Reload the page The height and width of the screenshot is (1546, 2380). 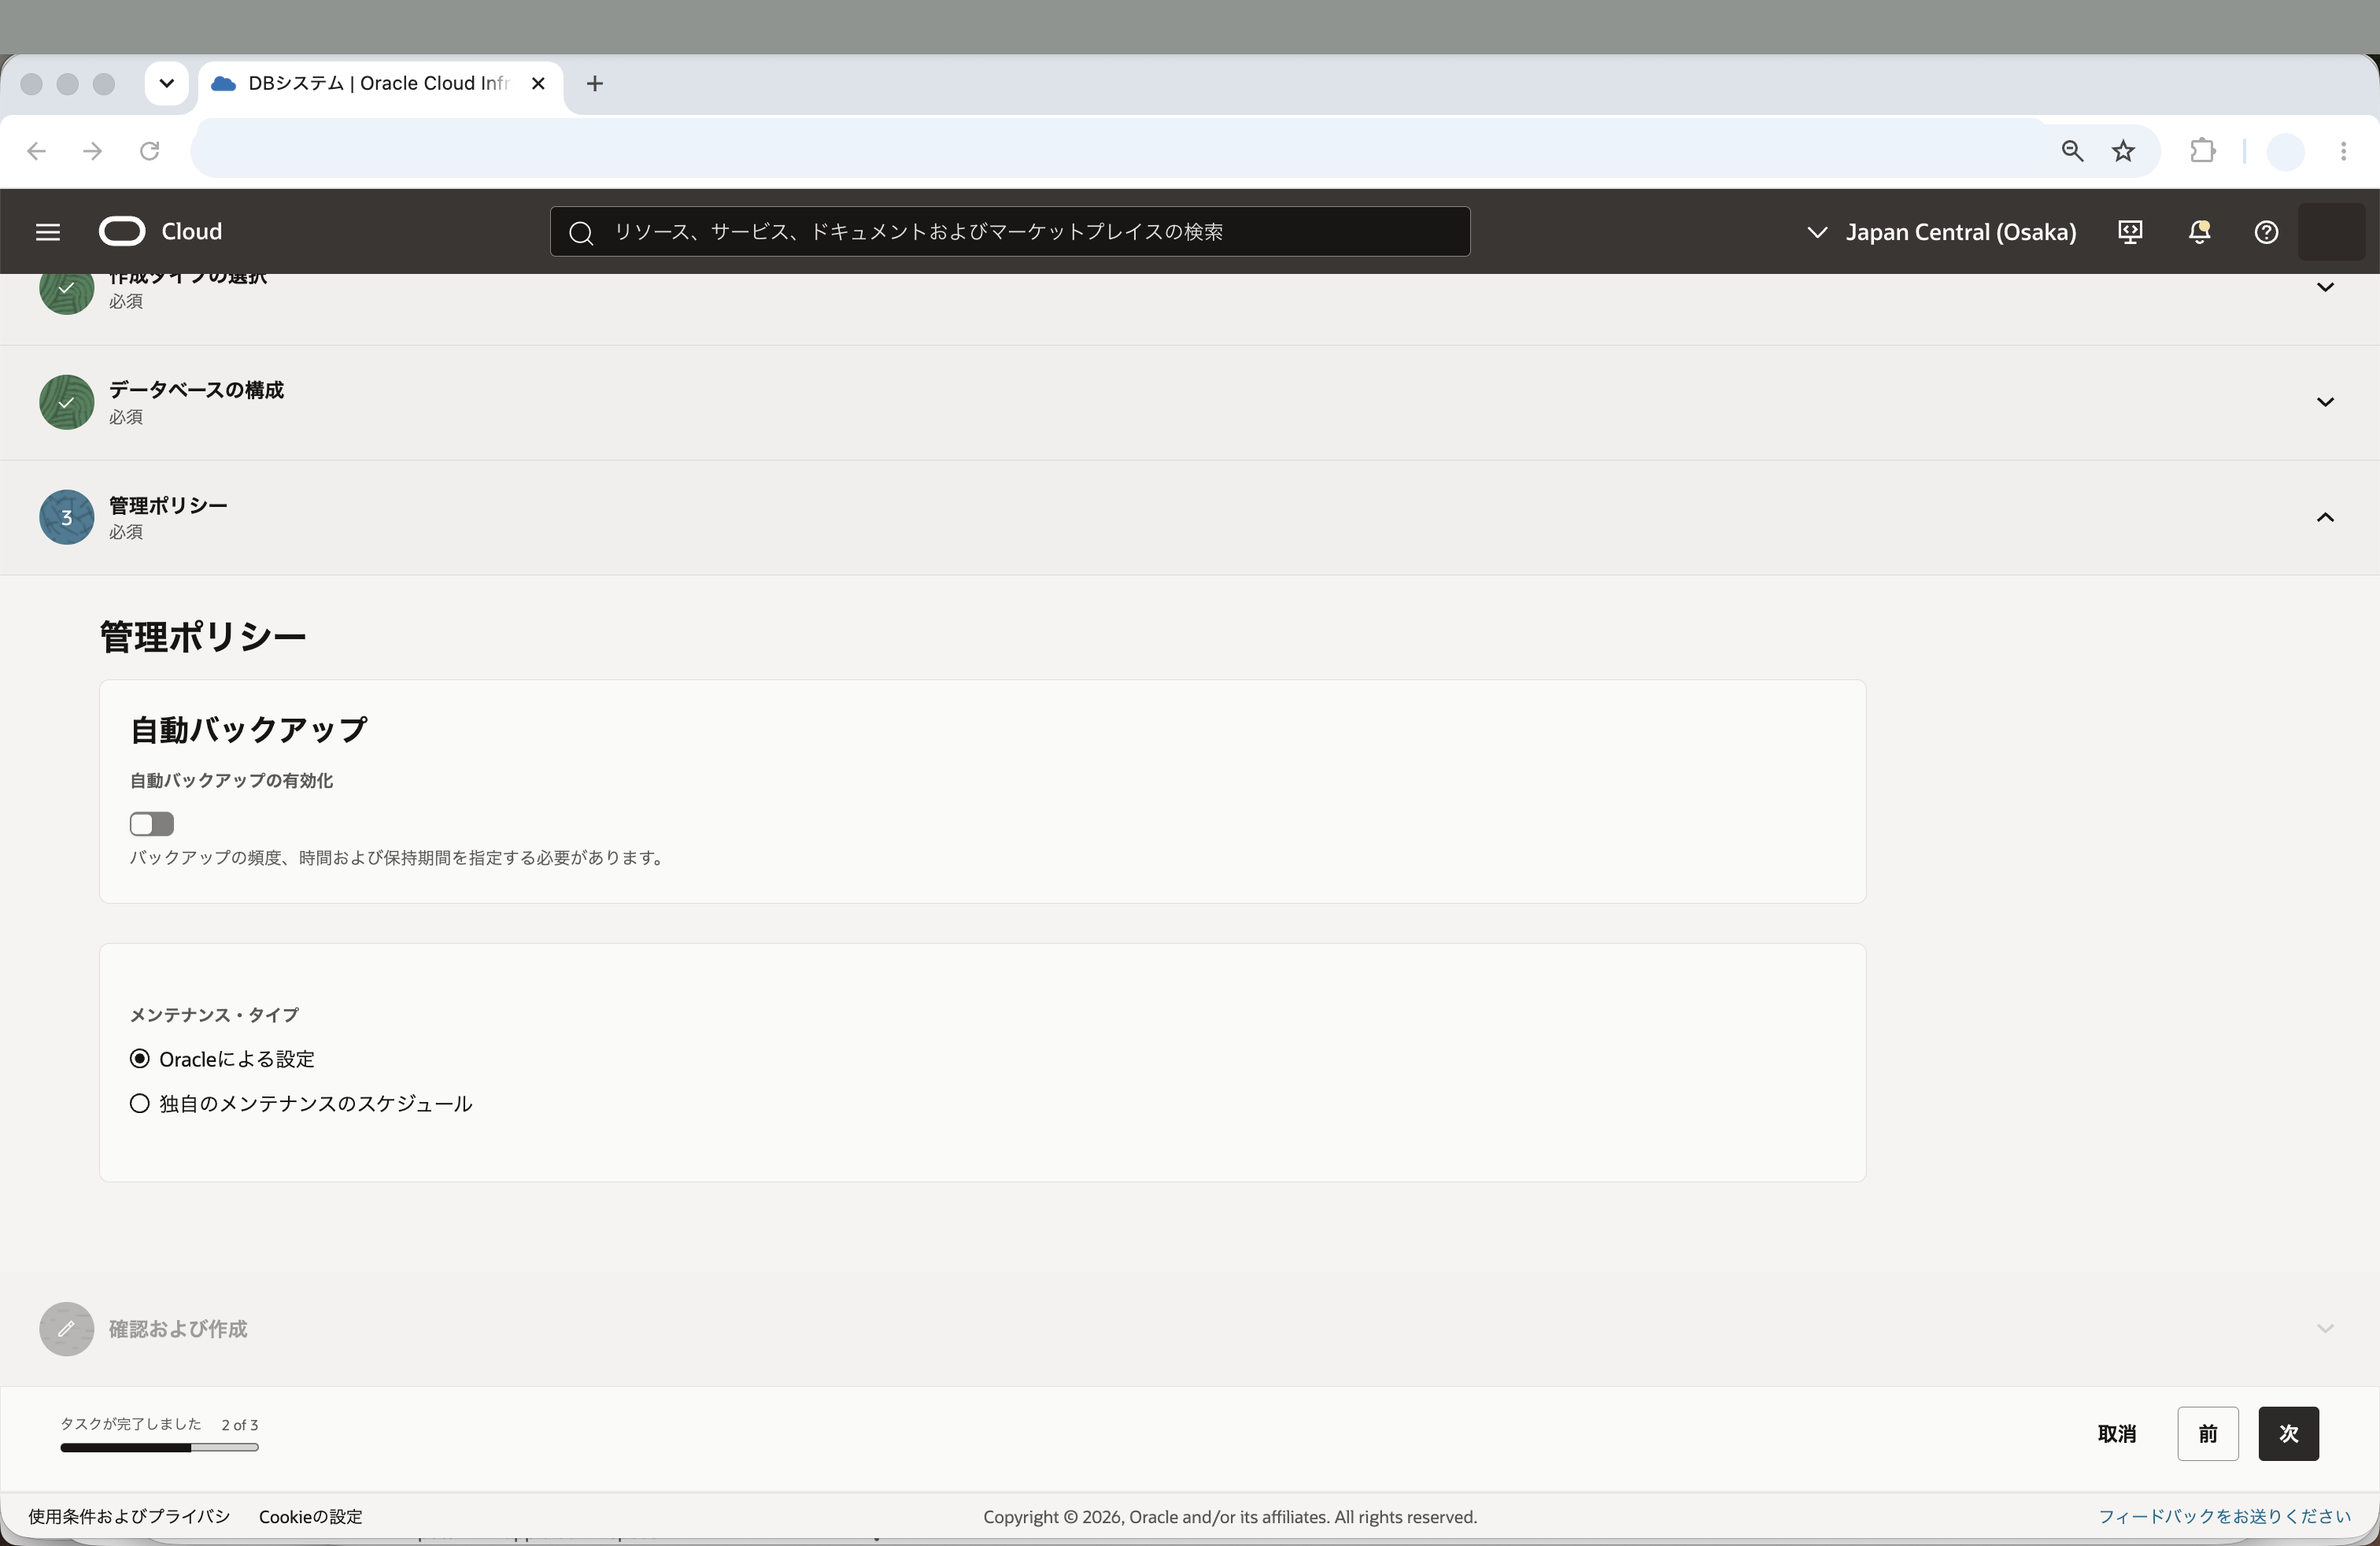coord(150,151)
